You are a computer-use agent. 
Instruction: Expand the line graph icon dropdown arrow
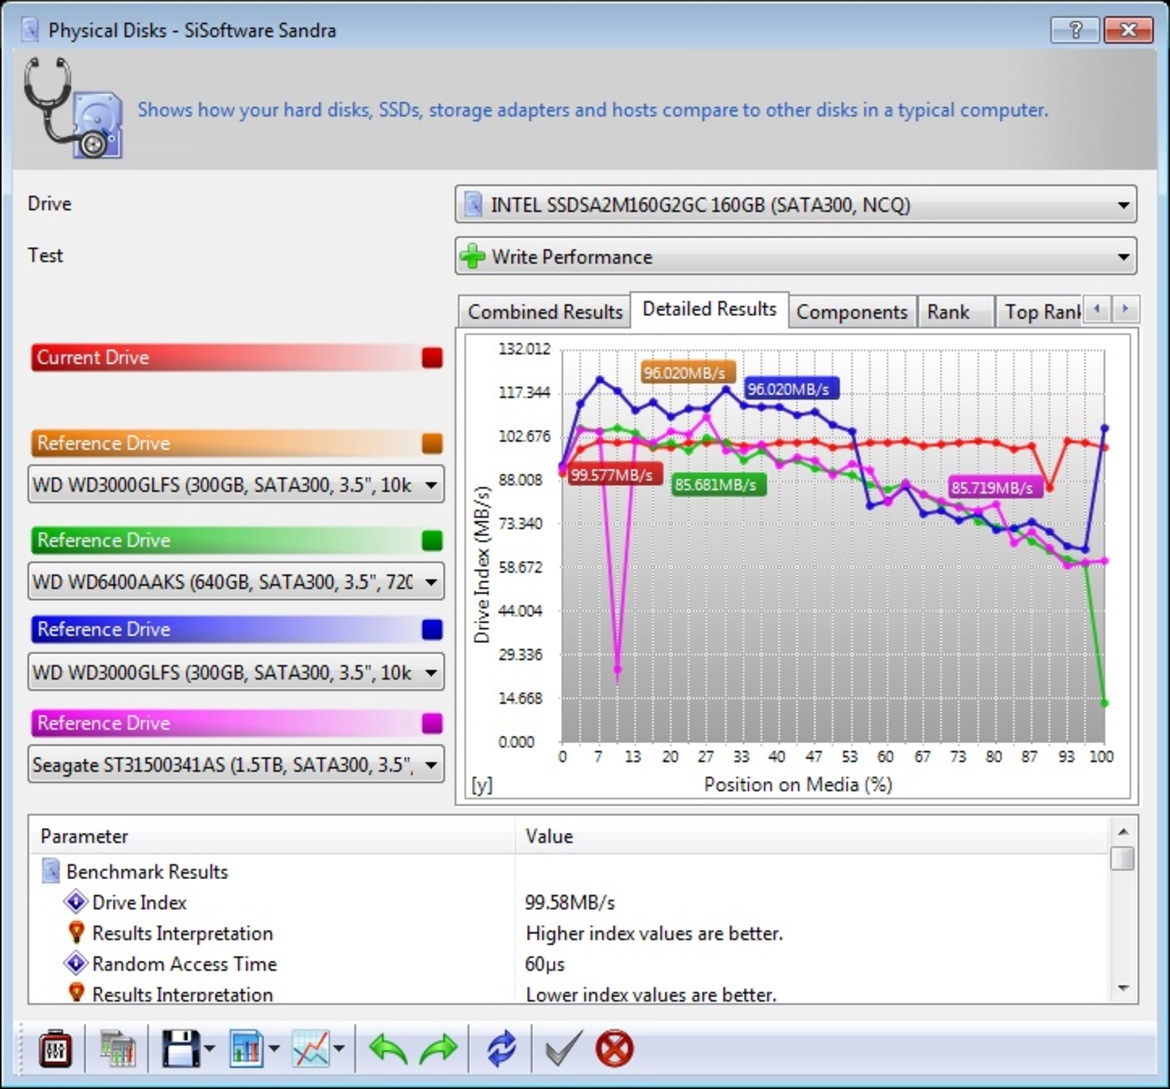340,1049
